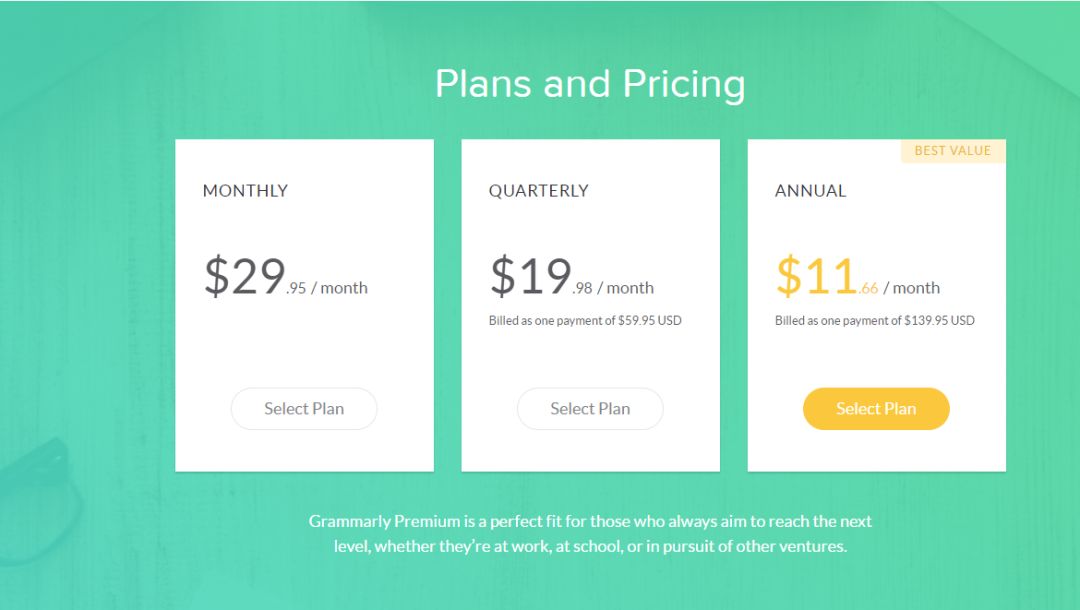Select the Monthly plan button
Image resolution: width=1080 pixels, height=610 pixels.
pyautogui.click(x=304, y=409)
